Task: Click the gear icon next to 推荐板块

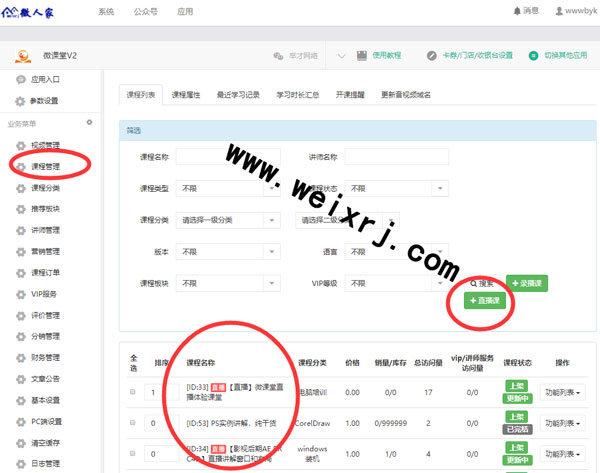Action: click(21, 209)
